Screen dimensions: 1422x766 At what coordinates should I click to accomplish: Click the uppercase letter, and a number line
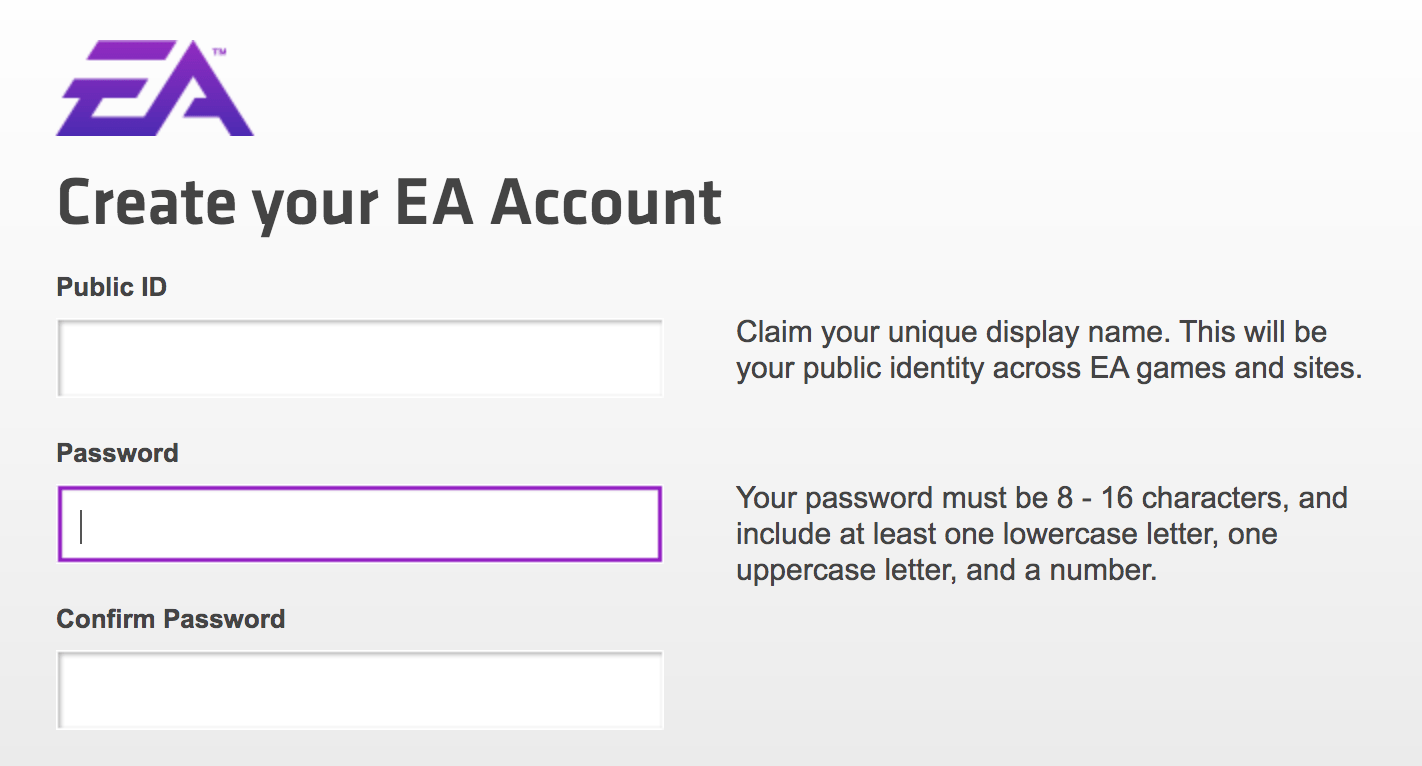click(x=946, y=570)
